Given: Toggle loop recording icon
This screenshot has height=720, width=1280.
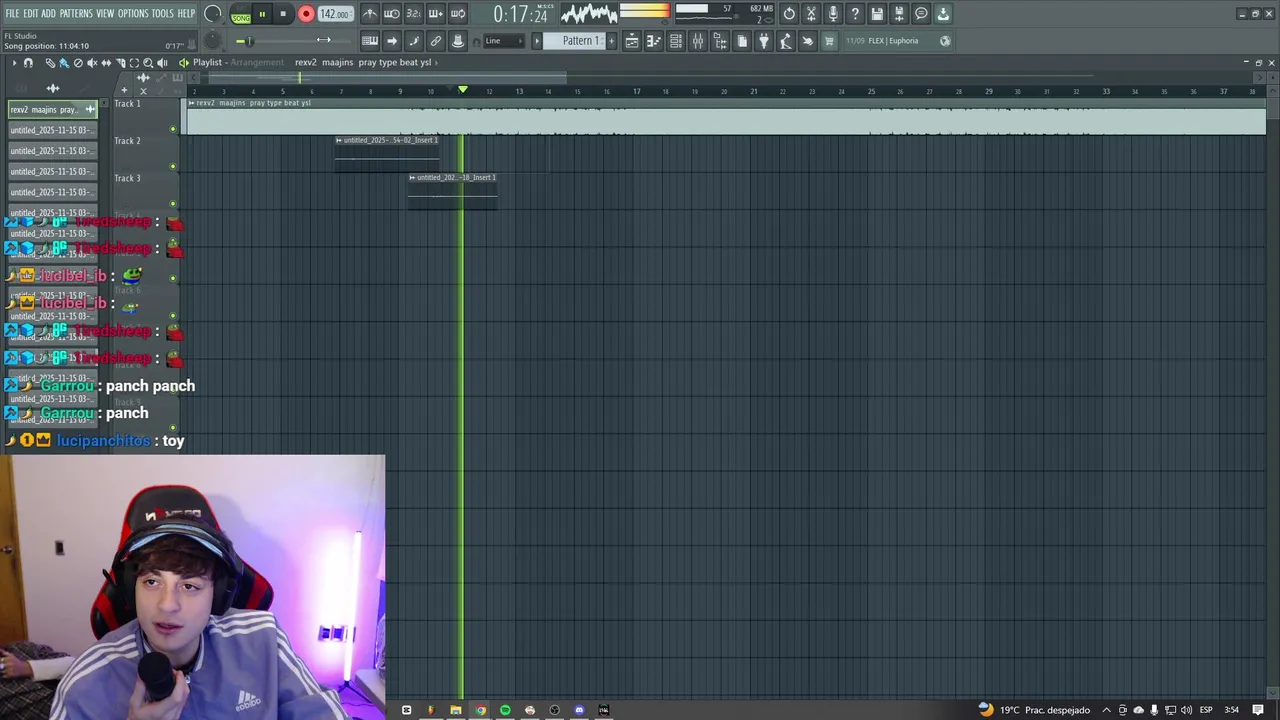Looking at the screenshot, I should point(458,14).
